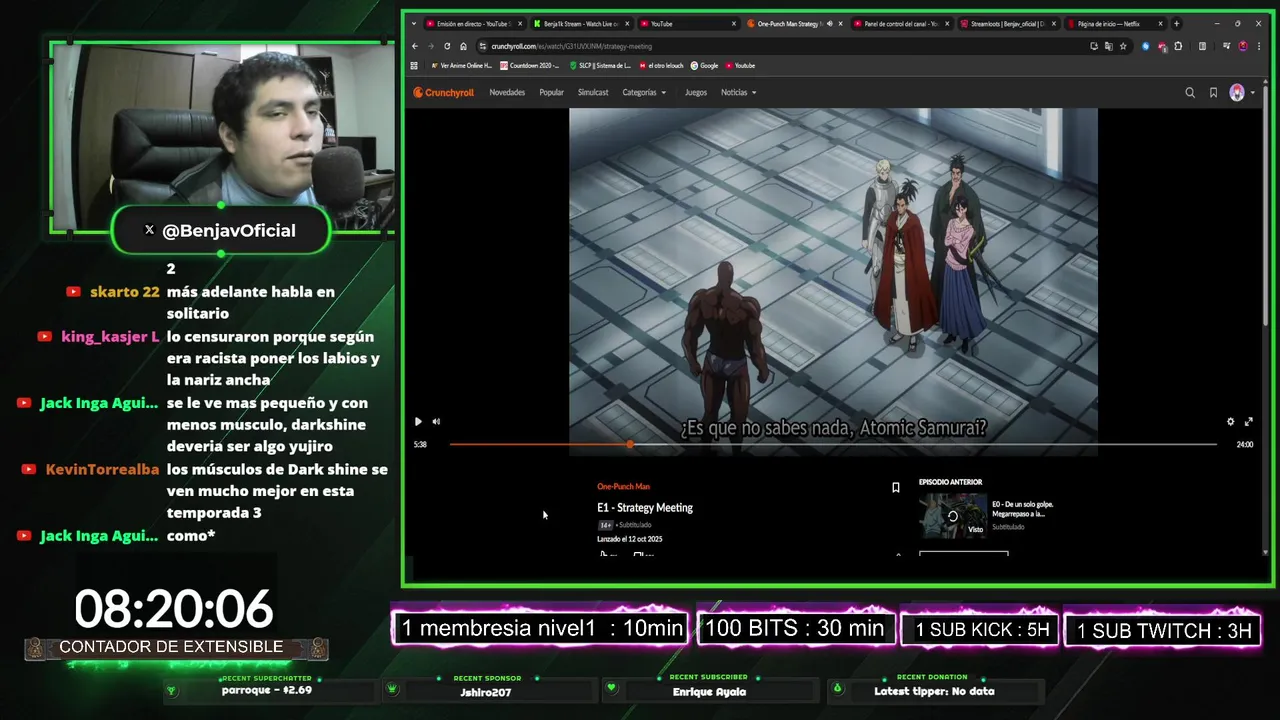Seek within the unplayed gray part of the progress bar
Viewport: 1280px width, 720px height.
(925, 444)
